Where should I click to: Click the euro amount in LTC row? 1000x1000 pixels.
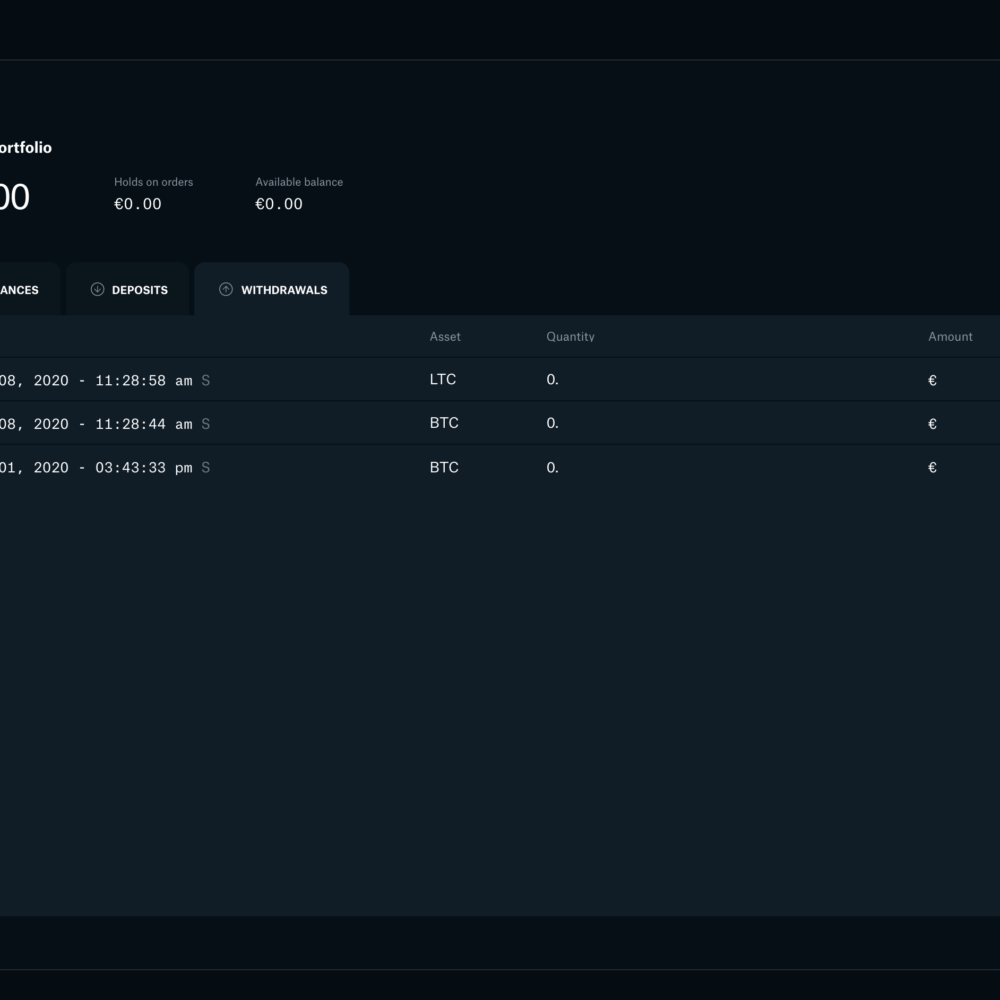[x=932, y=381]
